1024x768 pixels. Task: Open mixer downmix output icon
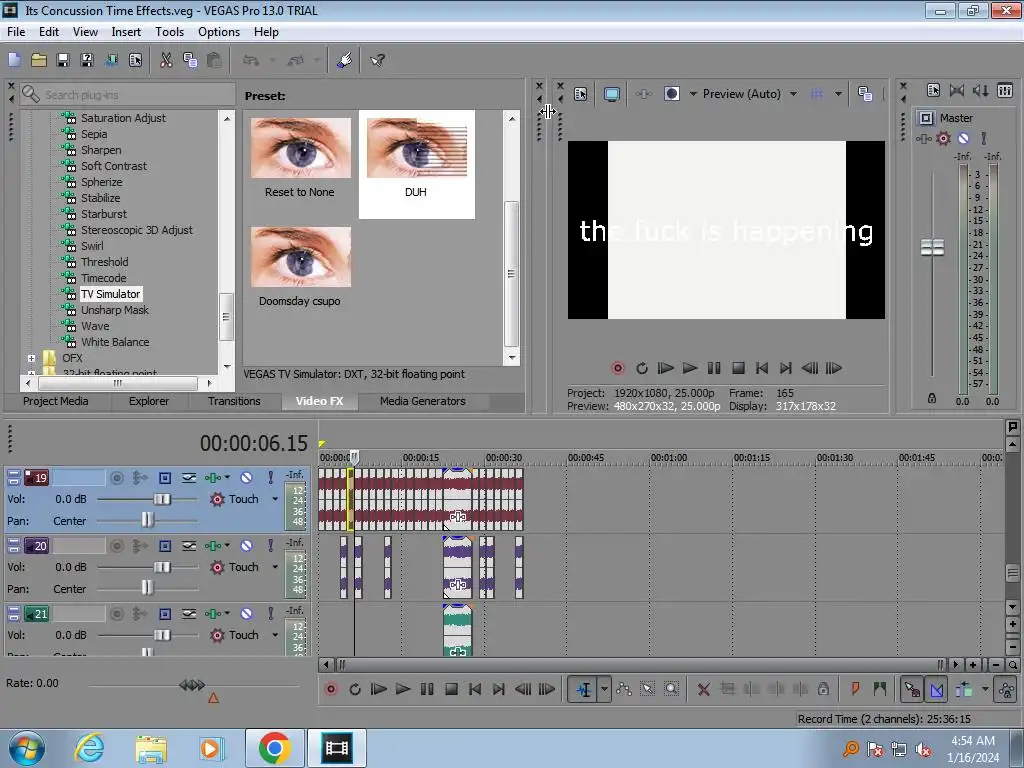point(957,91)
